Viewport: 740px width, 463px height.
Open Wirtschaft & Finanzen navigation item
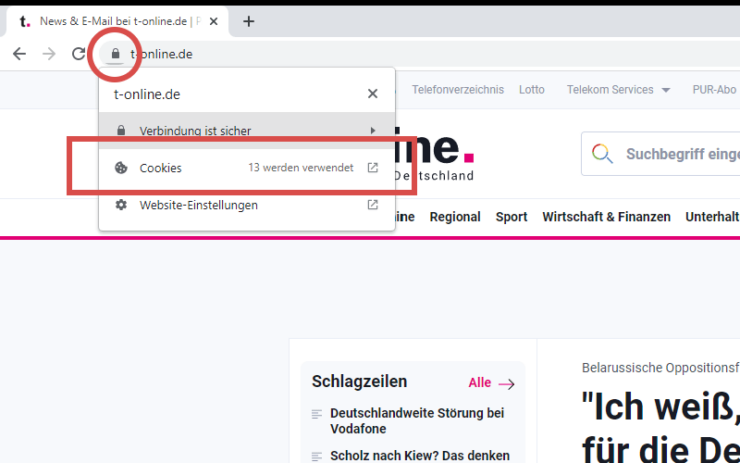click(x=606, y=217)
